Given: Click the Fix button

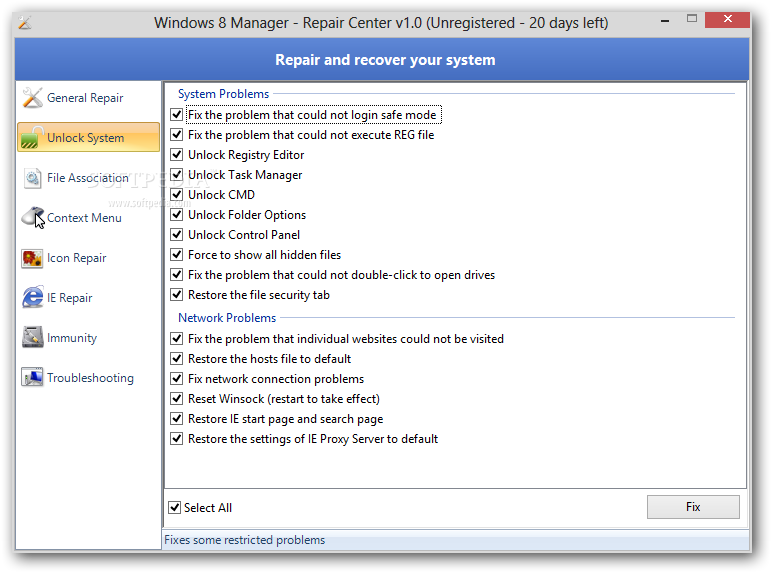Looking at the screenshot, I should pyautogui.click(x=693, y=507).
